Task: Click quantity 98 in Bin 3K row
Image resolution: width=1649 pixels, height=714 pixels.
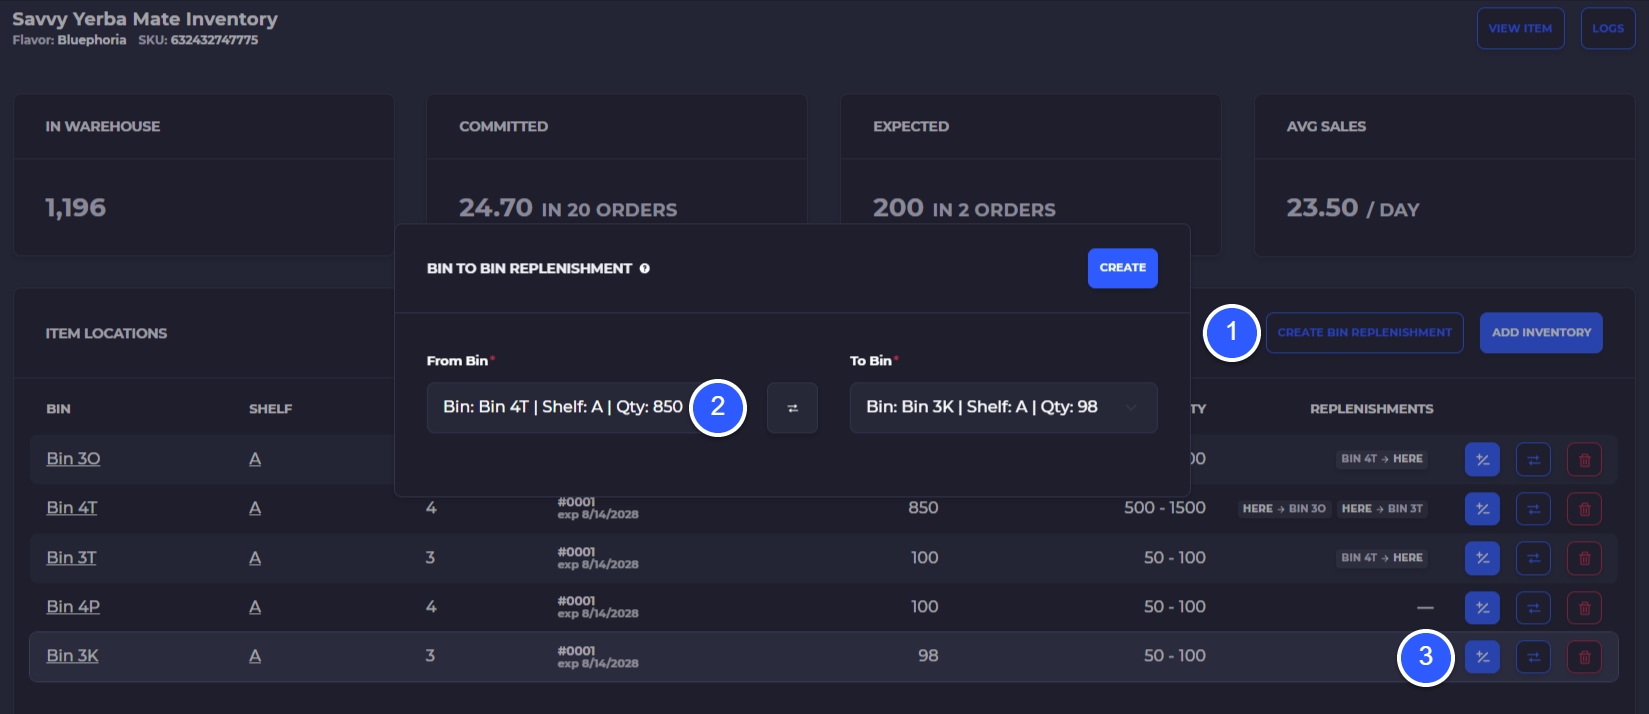Action: tap(928, 656)
